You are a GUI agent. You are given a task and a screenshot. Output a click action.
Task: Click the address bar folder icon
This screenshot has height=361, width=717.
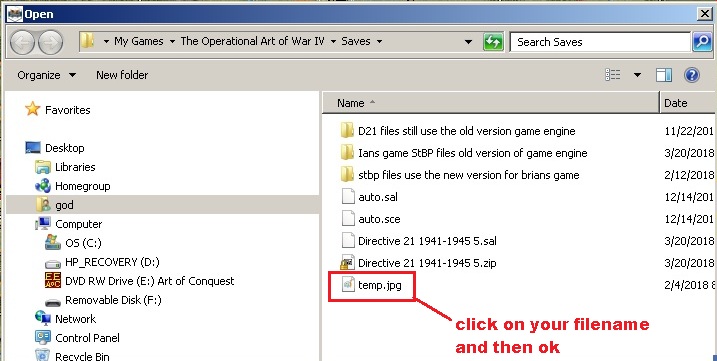(87, 41)
